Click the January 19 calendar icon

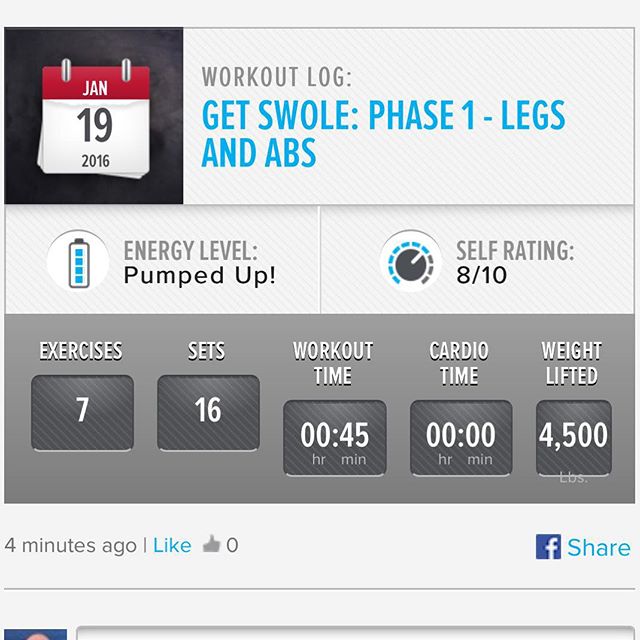(x=94, y=118)
